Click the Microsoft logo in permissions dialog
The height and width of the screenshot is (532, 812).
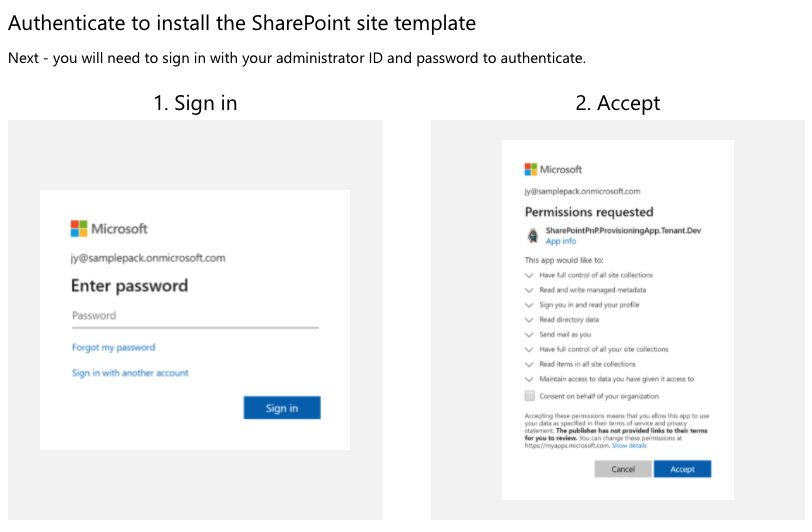[530, 169]
